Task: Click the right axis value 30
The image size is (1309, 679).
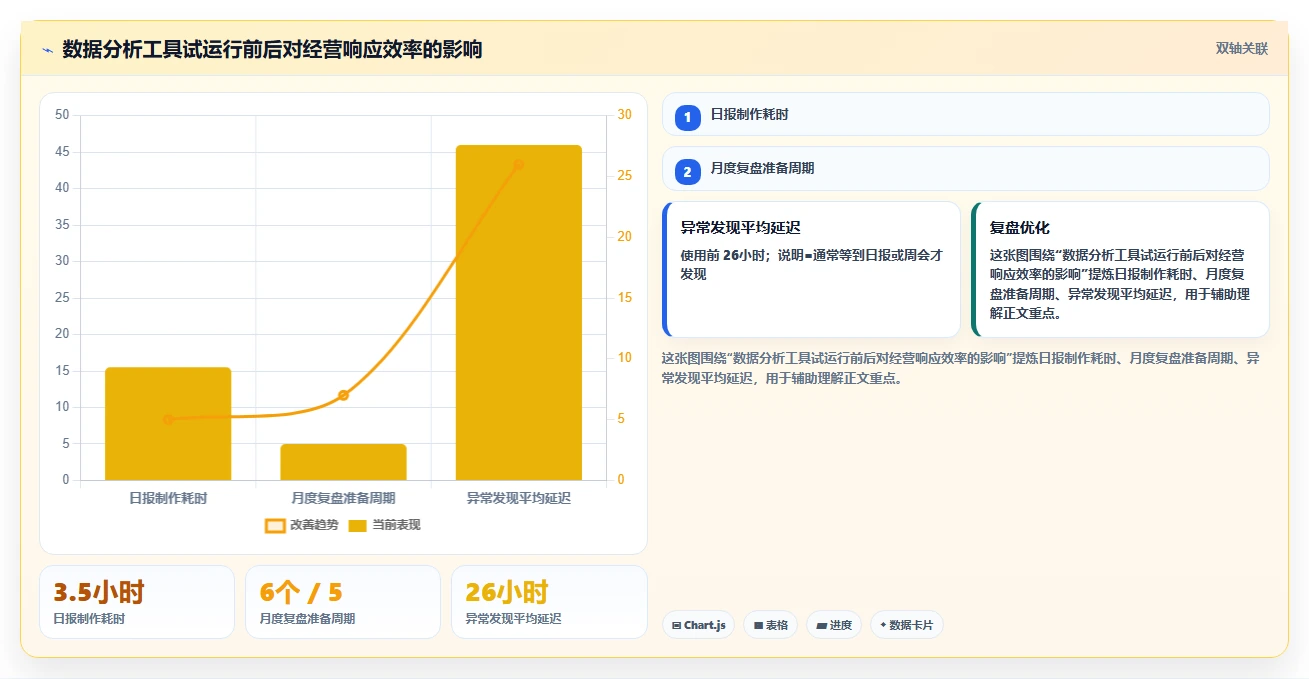Action: pyautogui.click(x=624, y=115)
